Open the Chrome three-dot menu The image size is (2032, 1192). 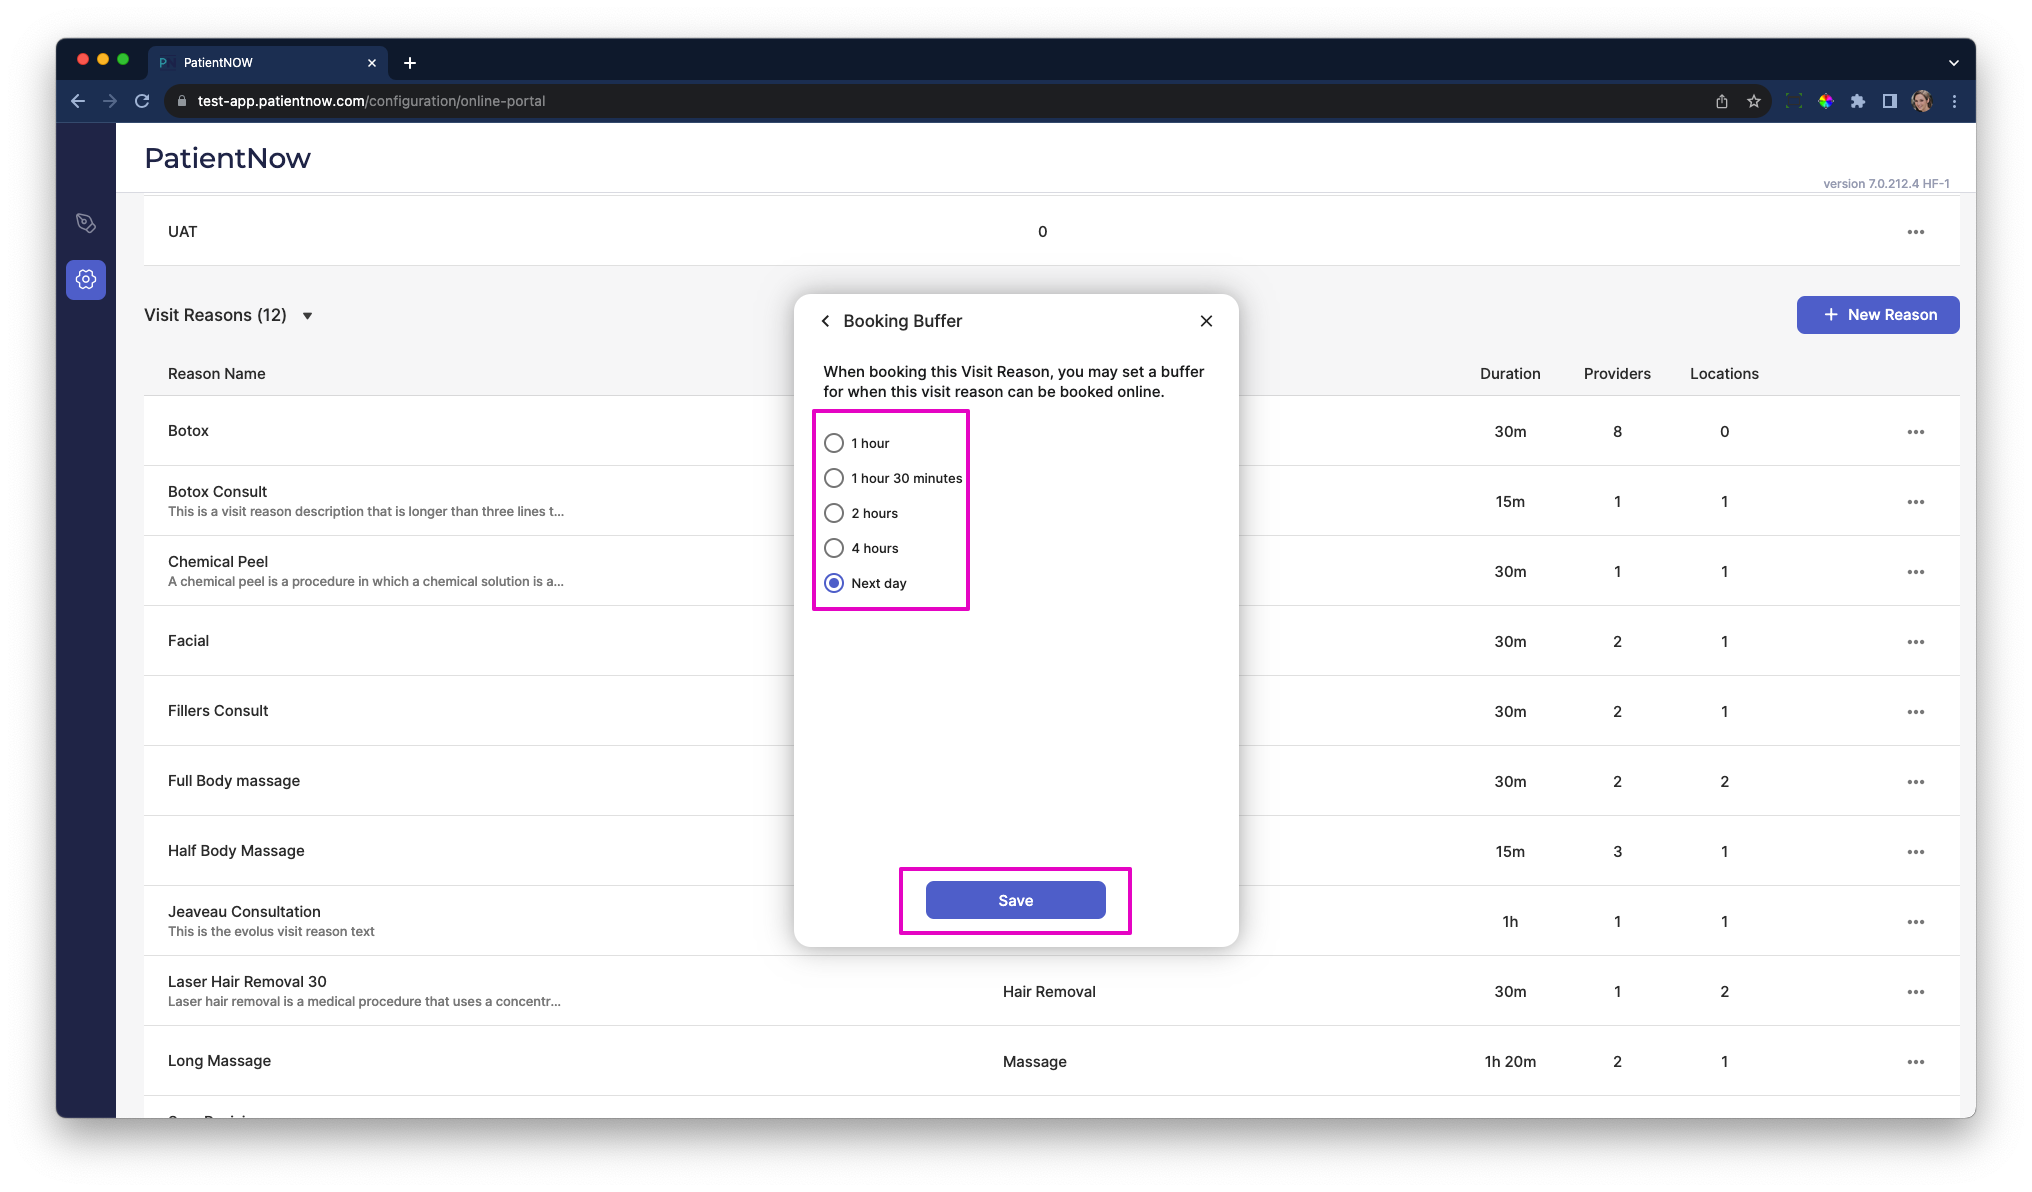coord(1954,101)
